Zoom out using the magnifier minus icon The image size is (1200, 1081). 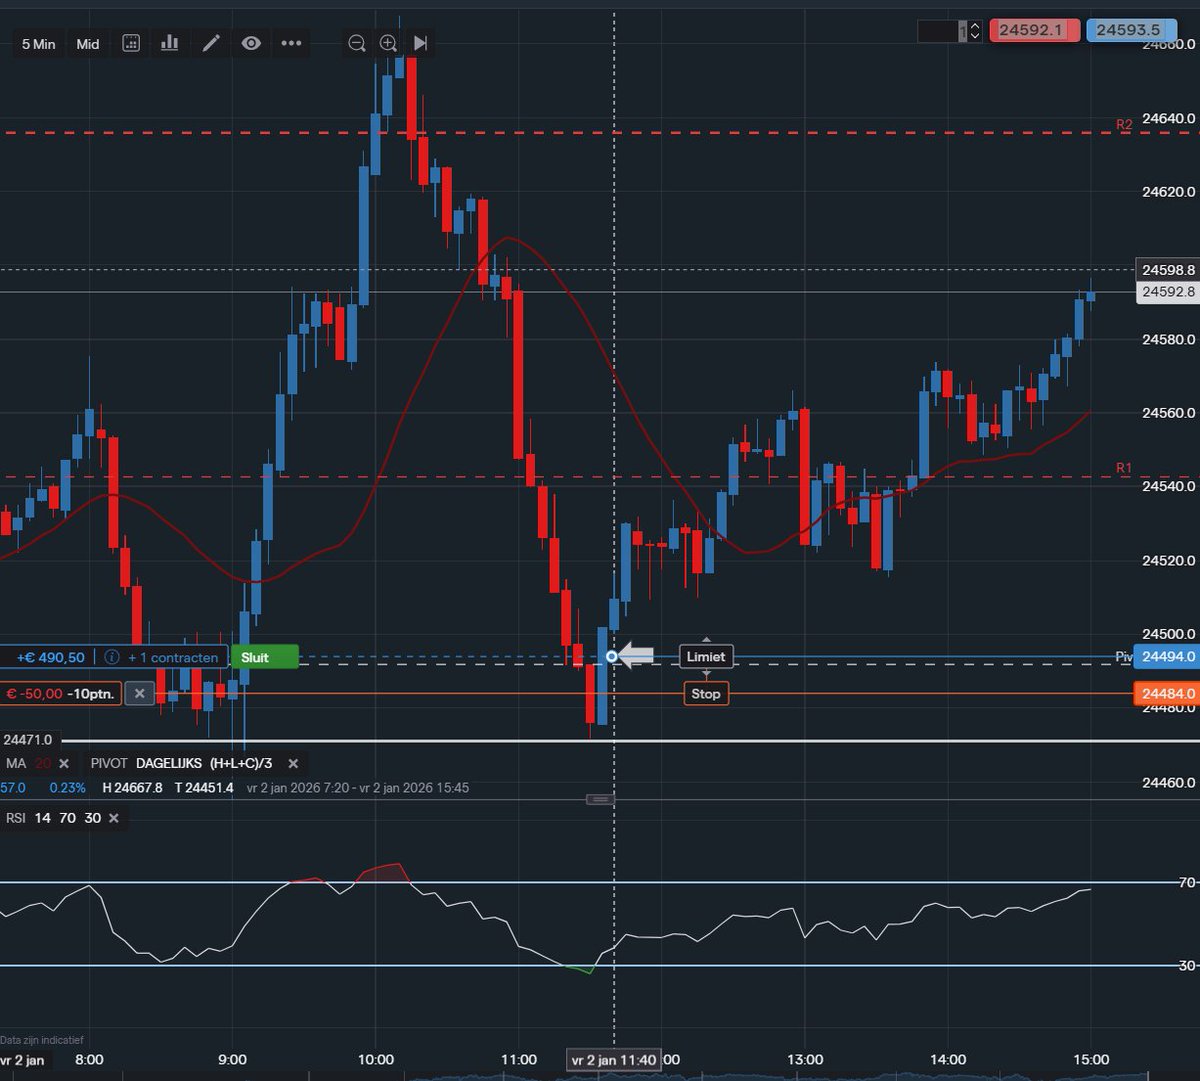(x=356, y=43)
